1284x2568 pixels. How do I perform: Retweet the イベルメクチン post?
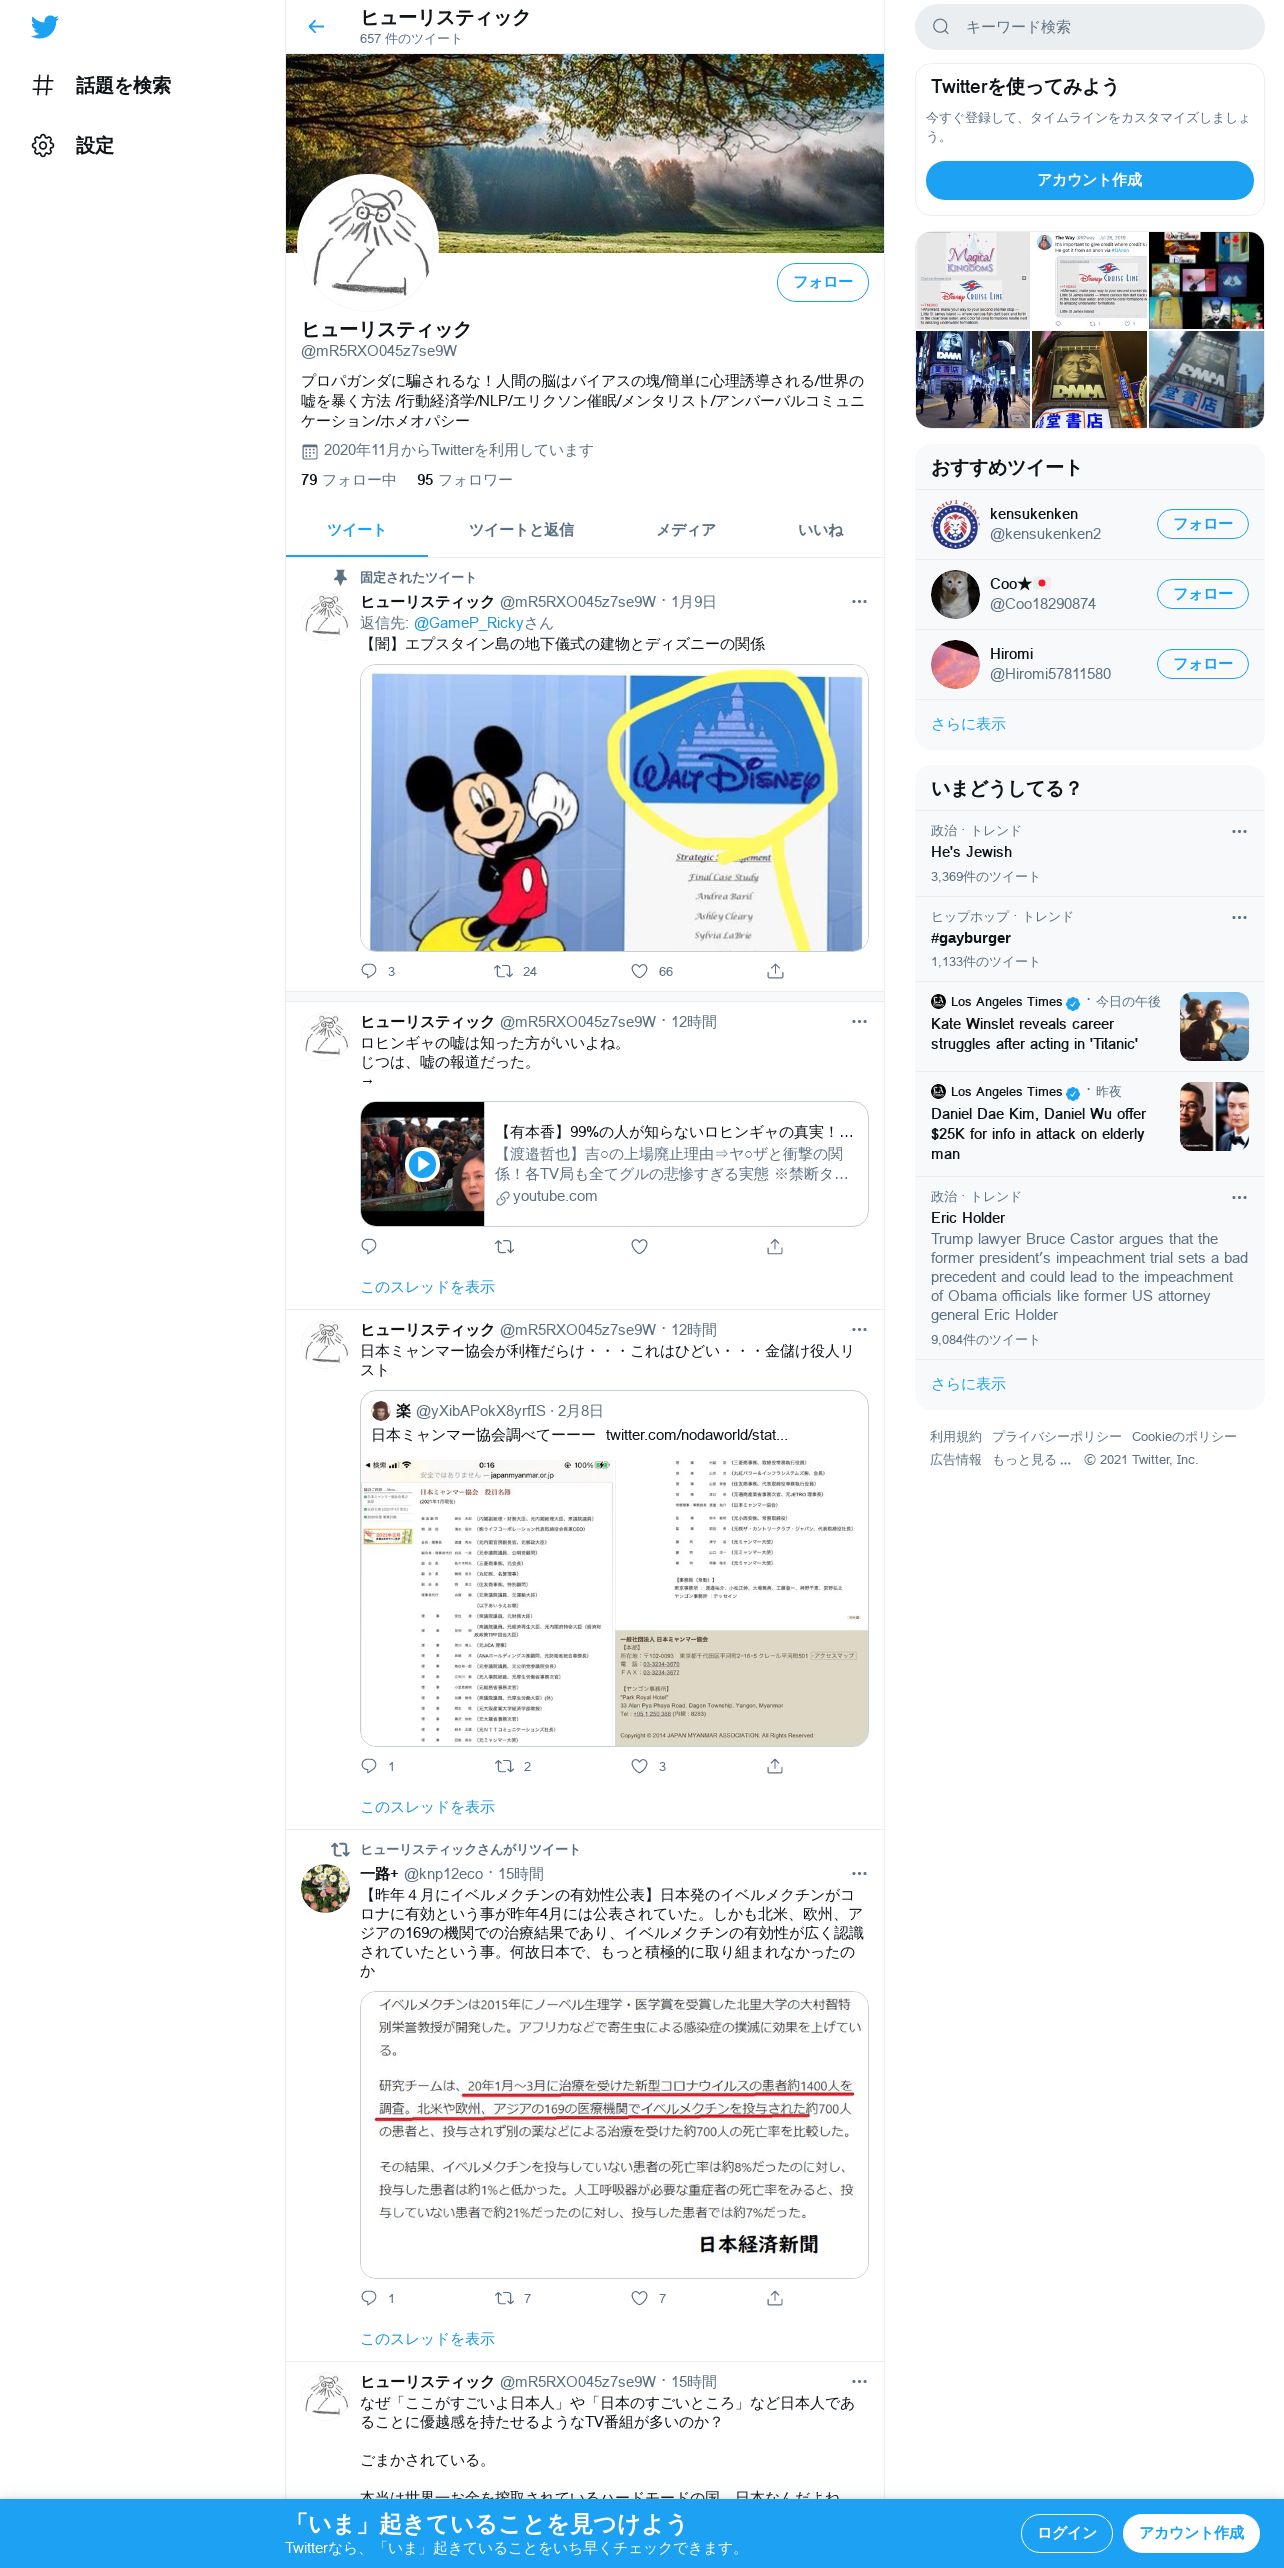click(x=504, y=2299)
